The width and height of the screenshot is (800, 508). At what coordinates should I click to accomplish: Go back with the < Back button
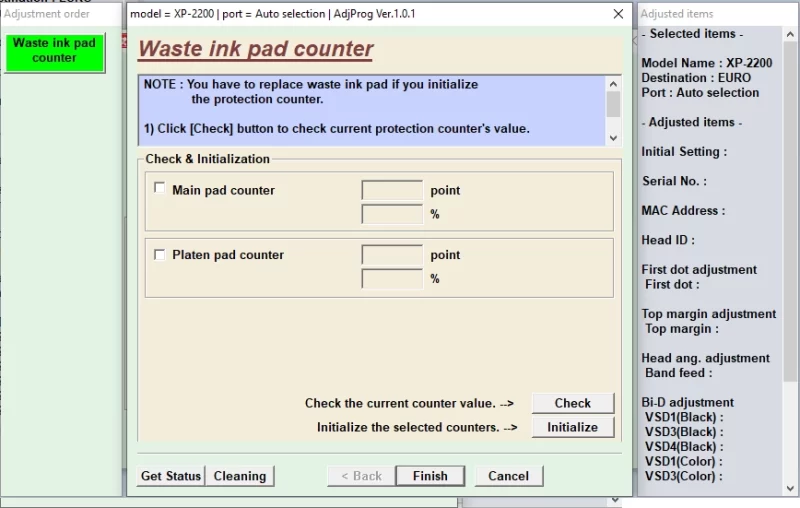tap(361, 476)
